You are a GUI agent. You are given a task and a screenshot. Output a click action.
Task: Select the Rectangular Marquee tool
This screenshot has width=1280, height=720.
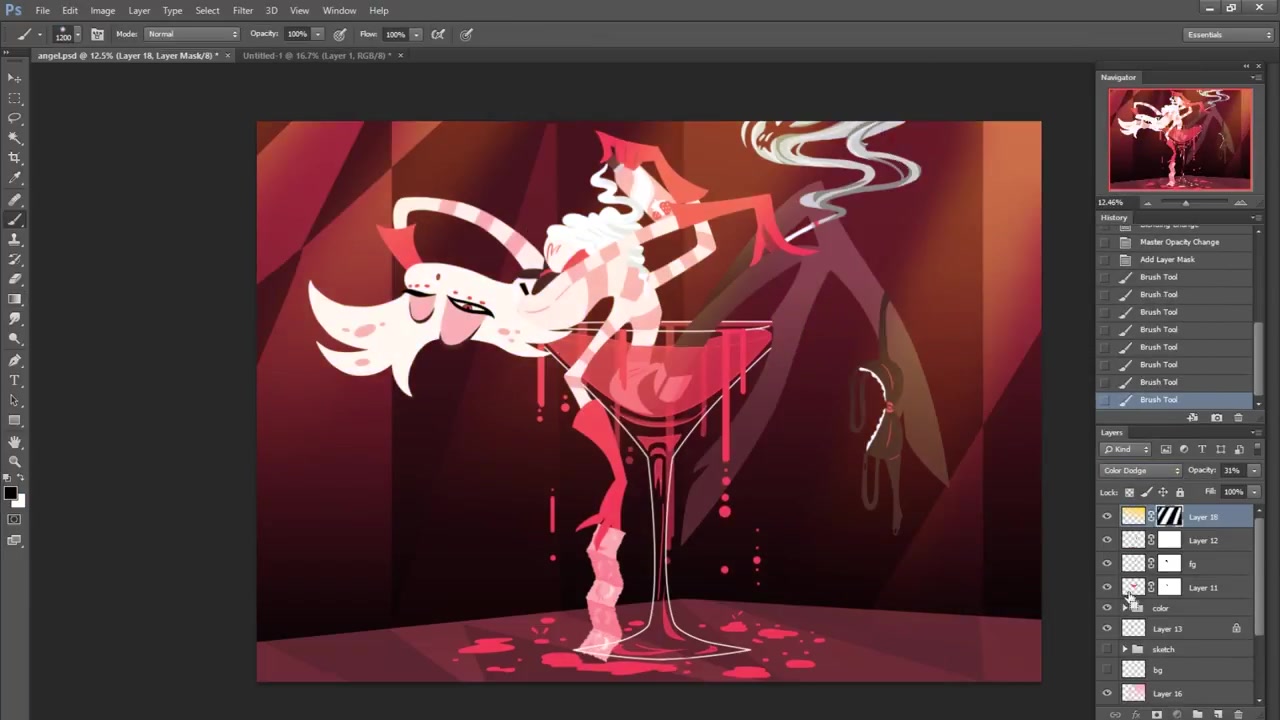(x=14, y=98)
